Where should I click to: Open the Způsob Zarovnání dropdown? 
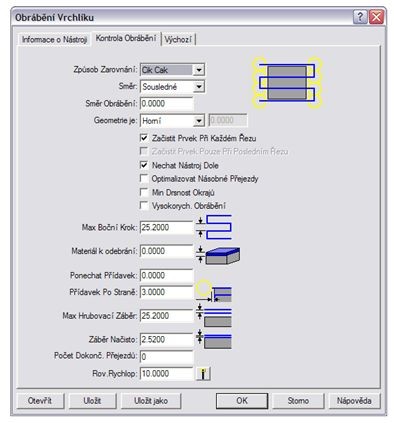click(x=199, y=70)
